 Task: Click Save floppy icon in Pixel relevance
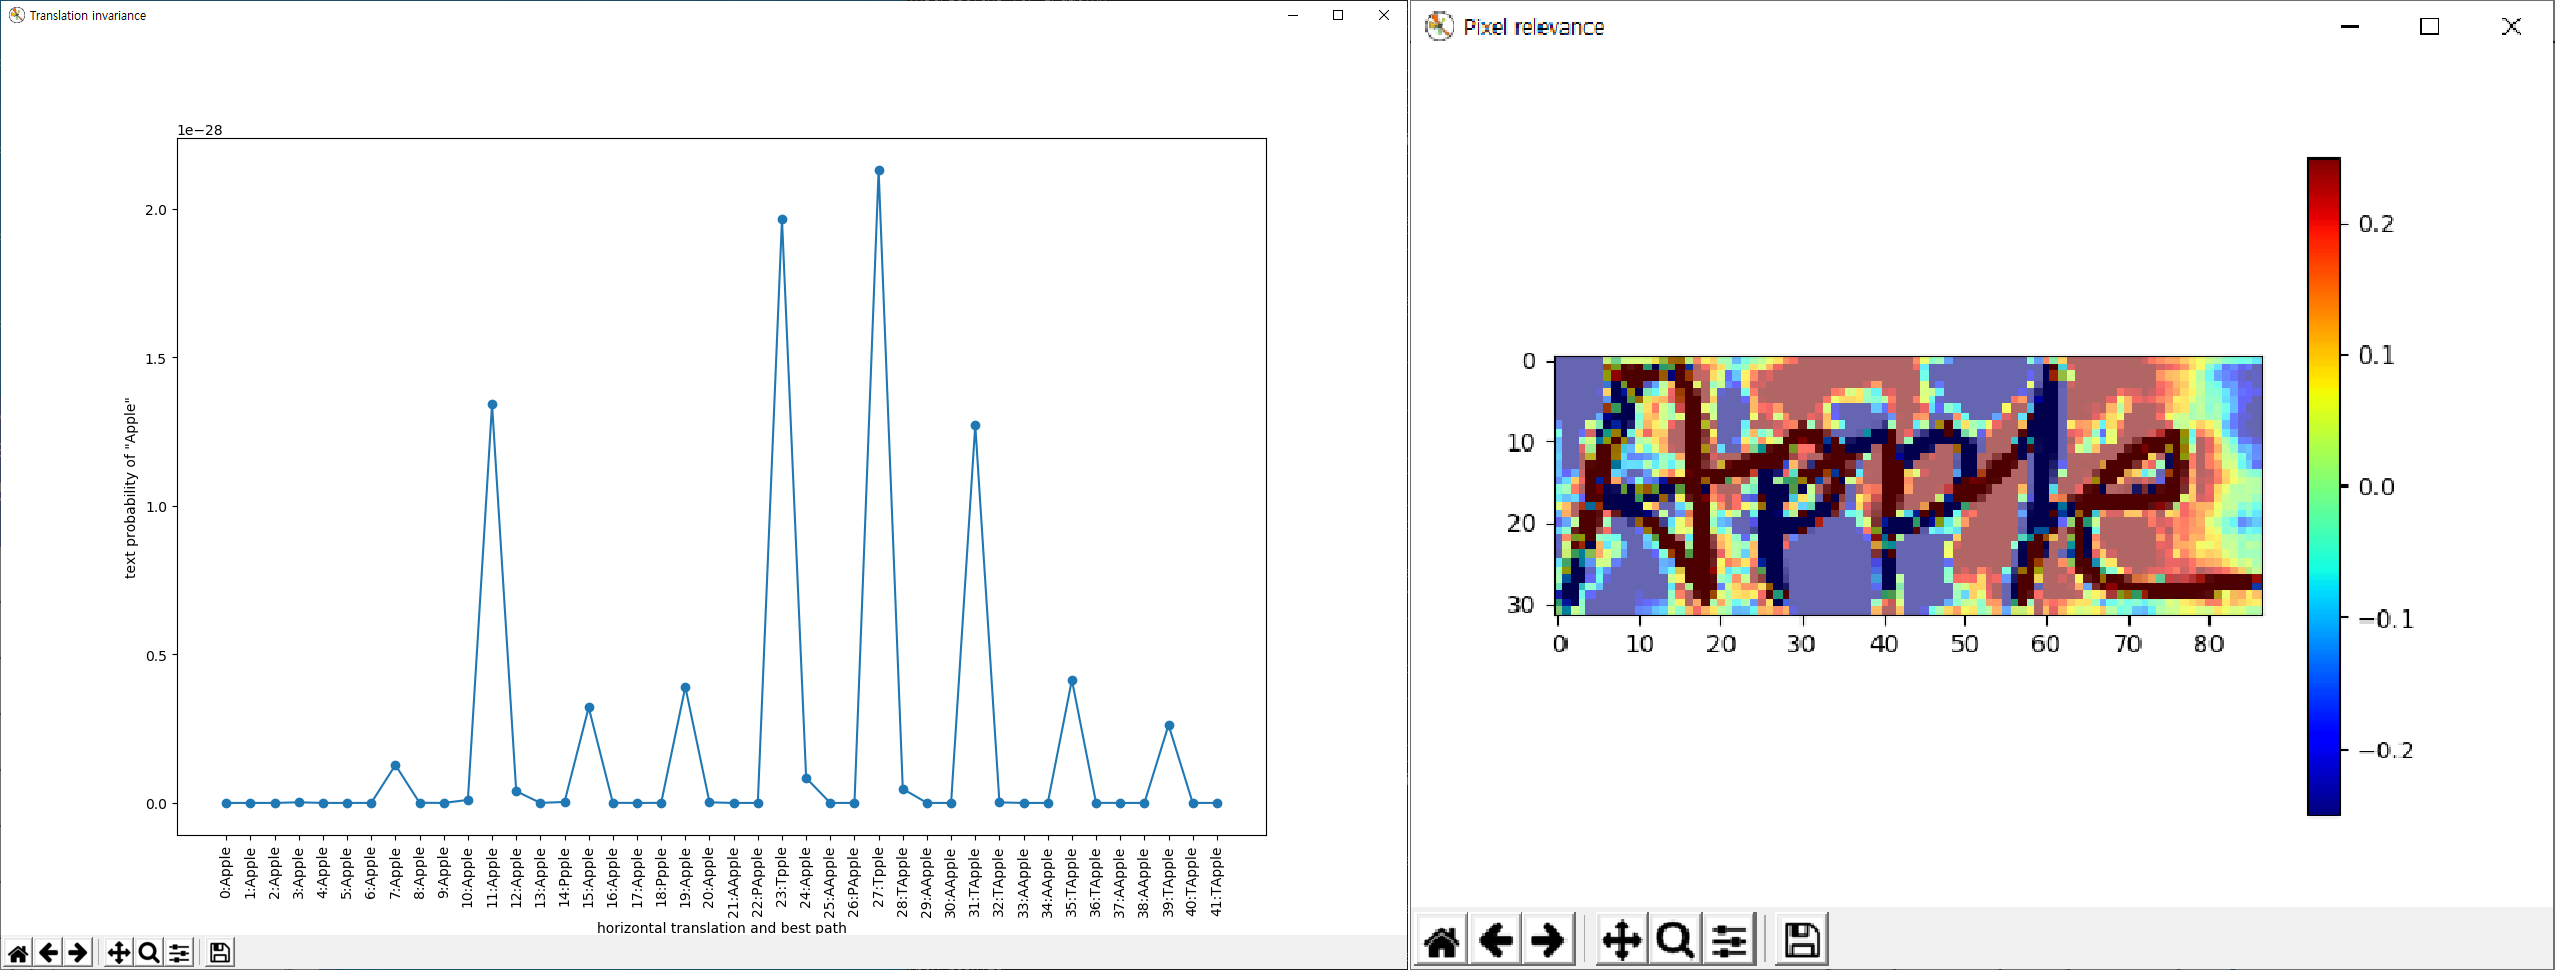click(1802, 940)
